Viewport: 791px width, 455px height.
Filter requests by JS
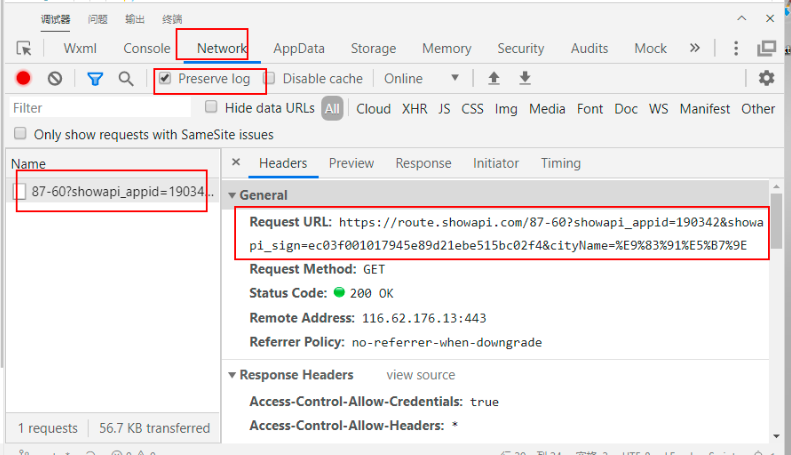pyautogui.click(x=444, y=109)
